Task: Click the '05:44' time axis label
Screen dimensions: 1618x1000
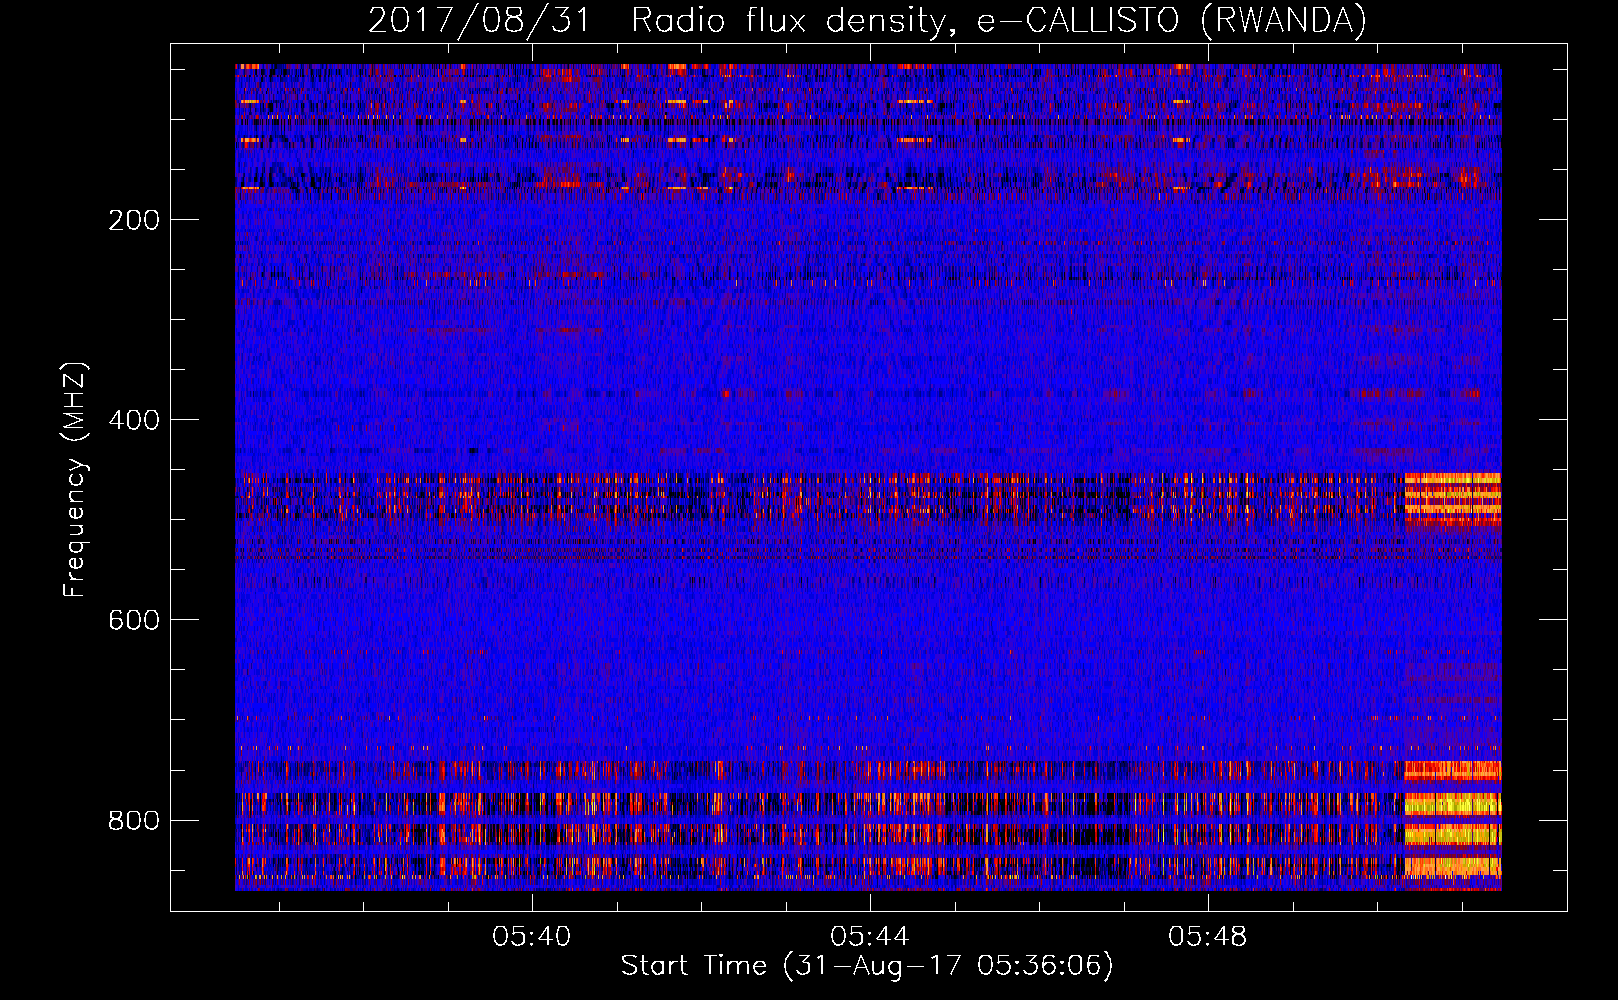Action: 870,937
